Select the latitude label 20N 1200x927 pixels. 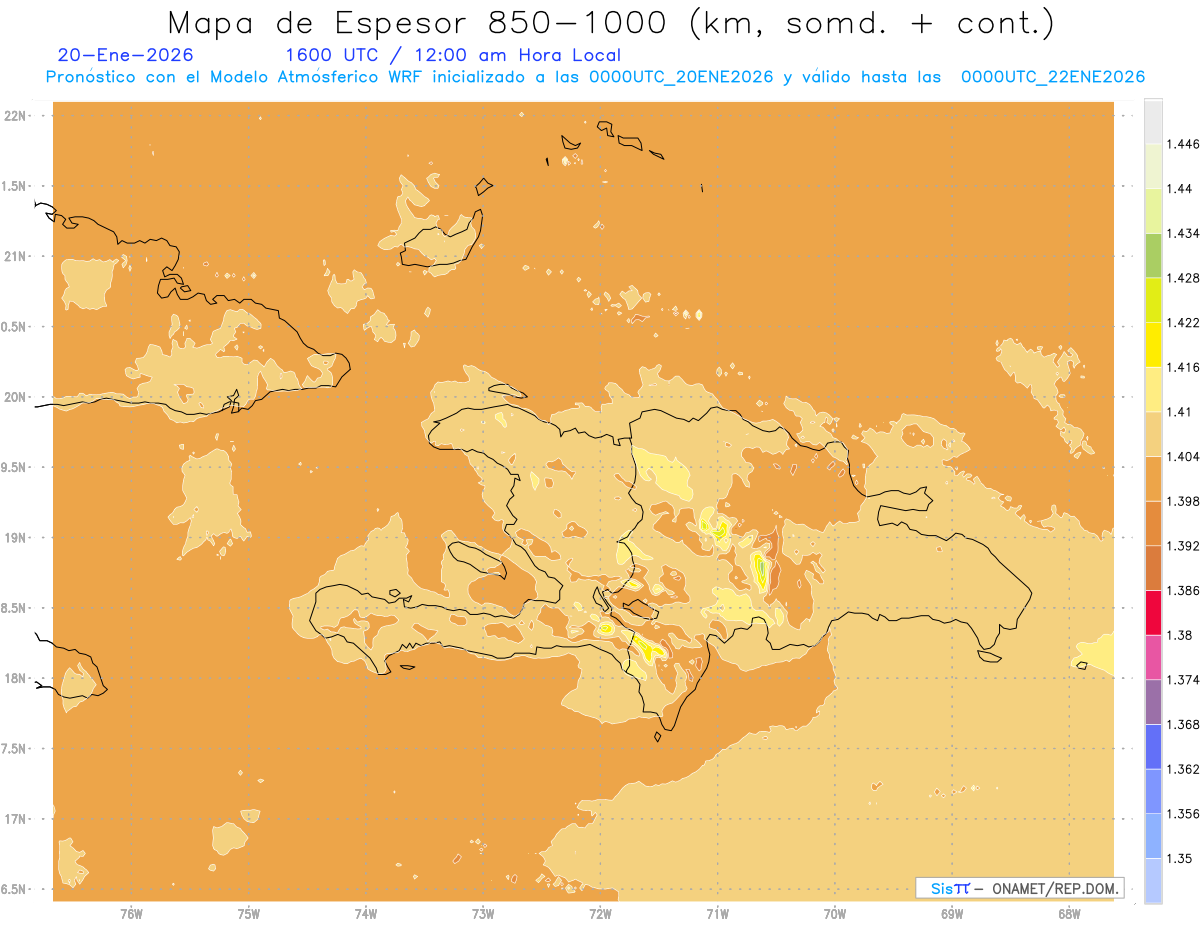(x=15, y=397)
